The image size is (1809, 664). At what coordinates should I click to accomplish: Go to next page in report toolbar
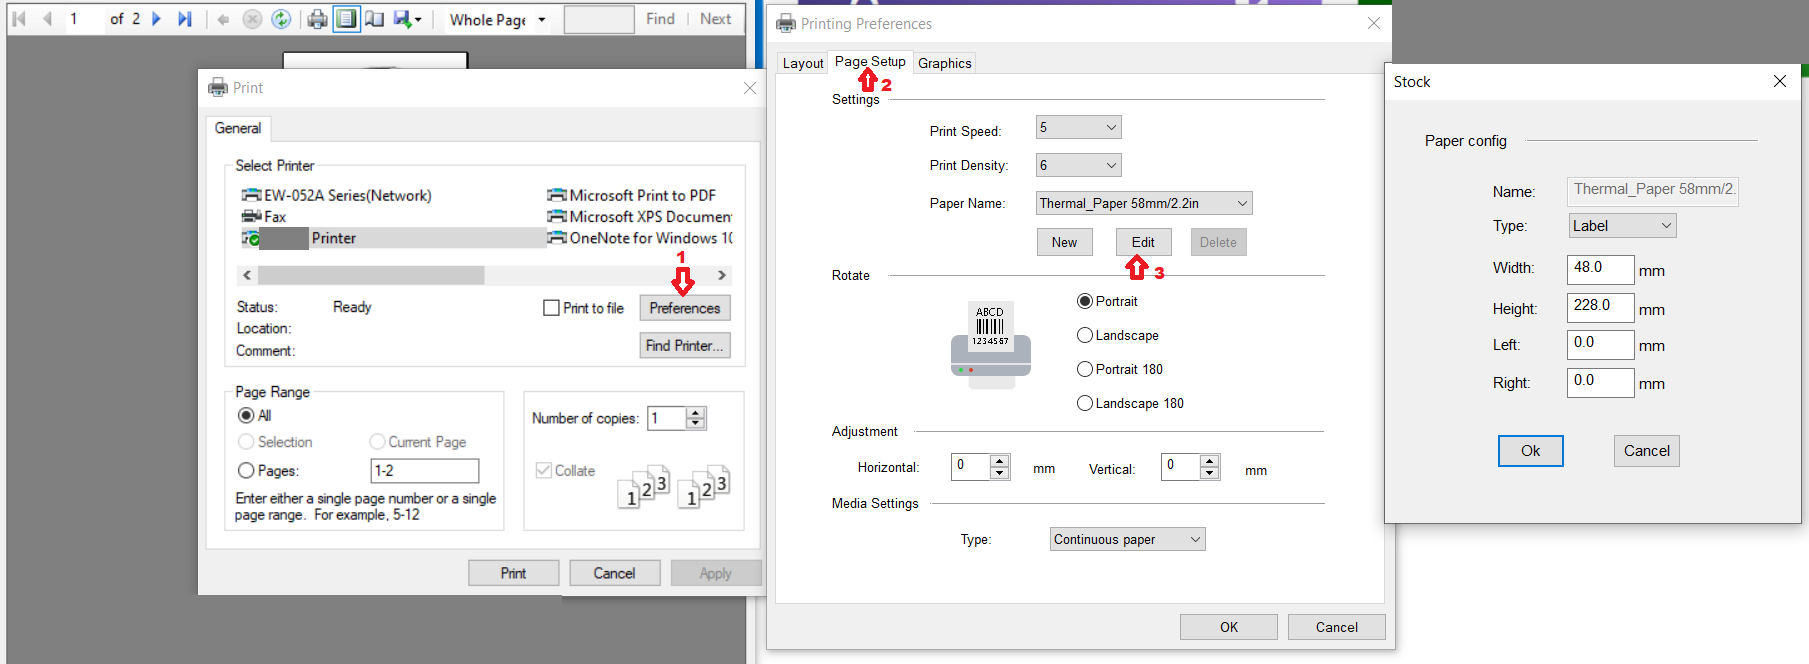tap(156, 19)
